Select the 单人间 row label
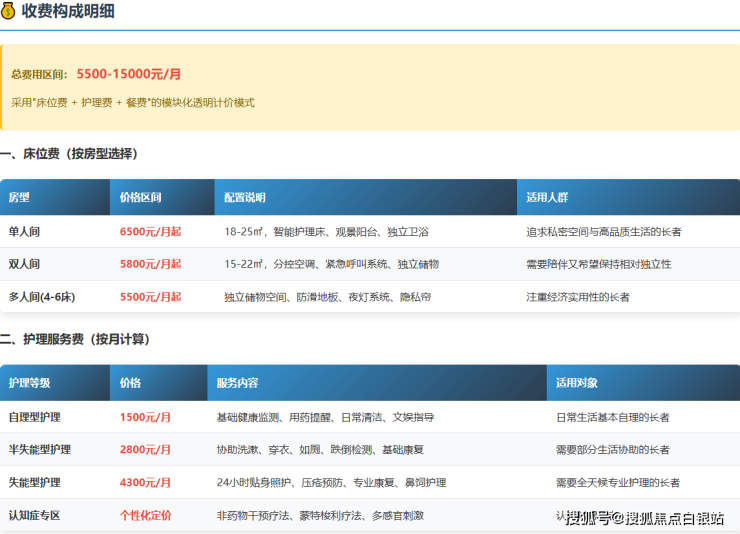740x534 pixels. click(x=24, y=231)
